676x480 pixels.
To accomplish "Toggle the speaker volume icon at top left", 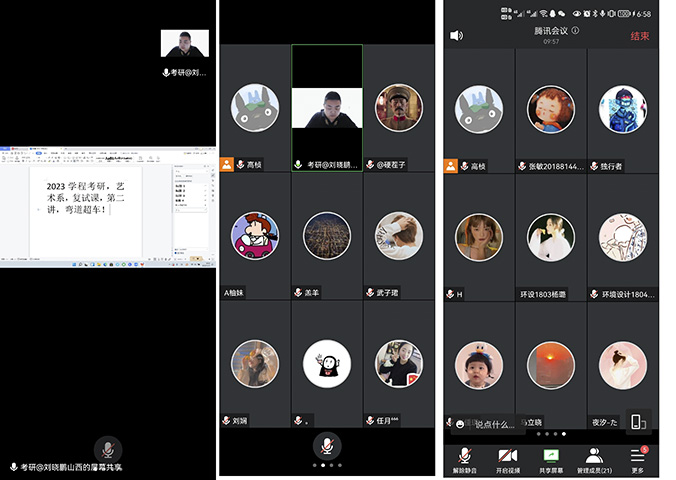I will (x=457, y=35).
